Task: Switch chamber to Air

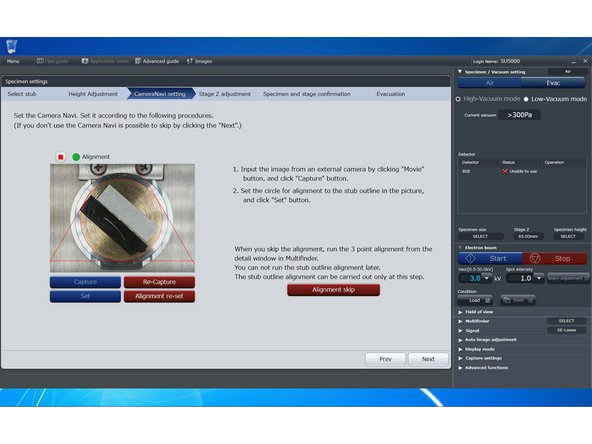Action: [x=490, y=83]
